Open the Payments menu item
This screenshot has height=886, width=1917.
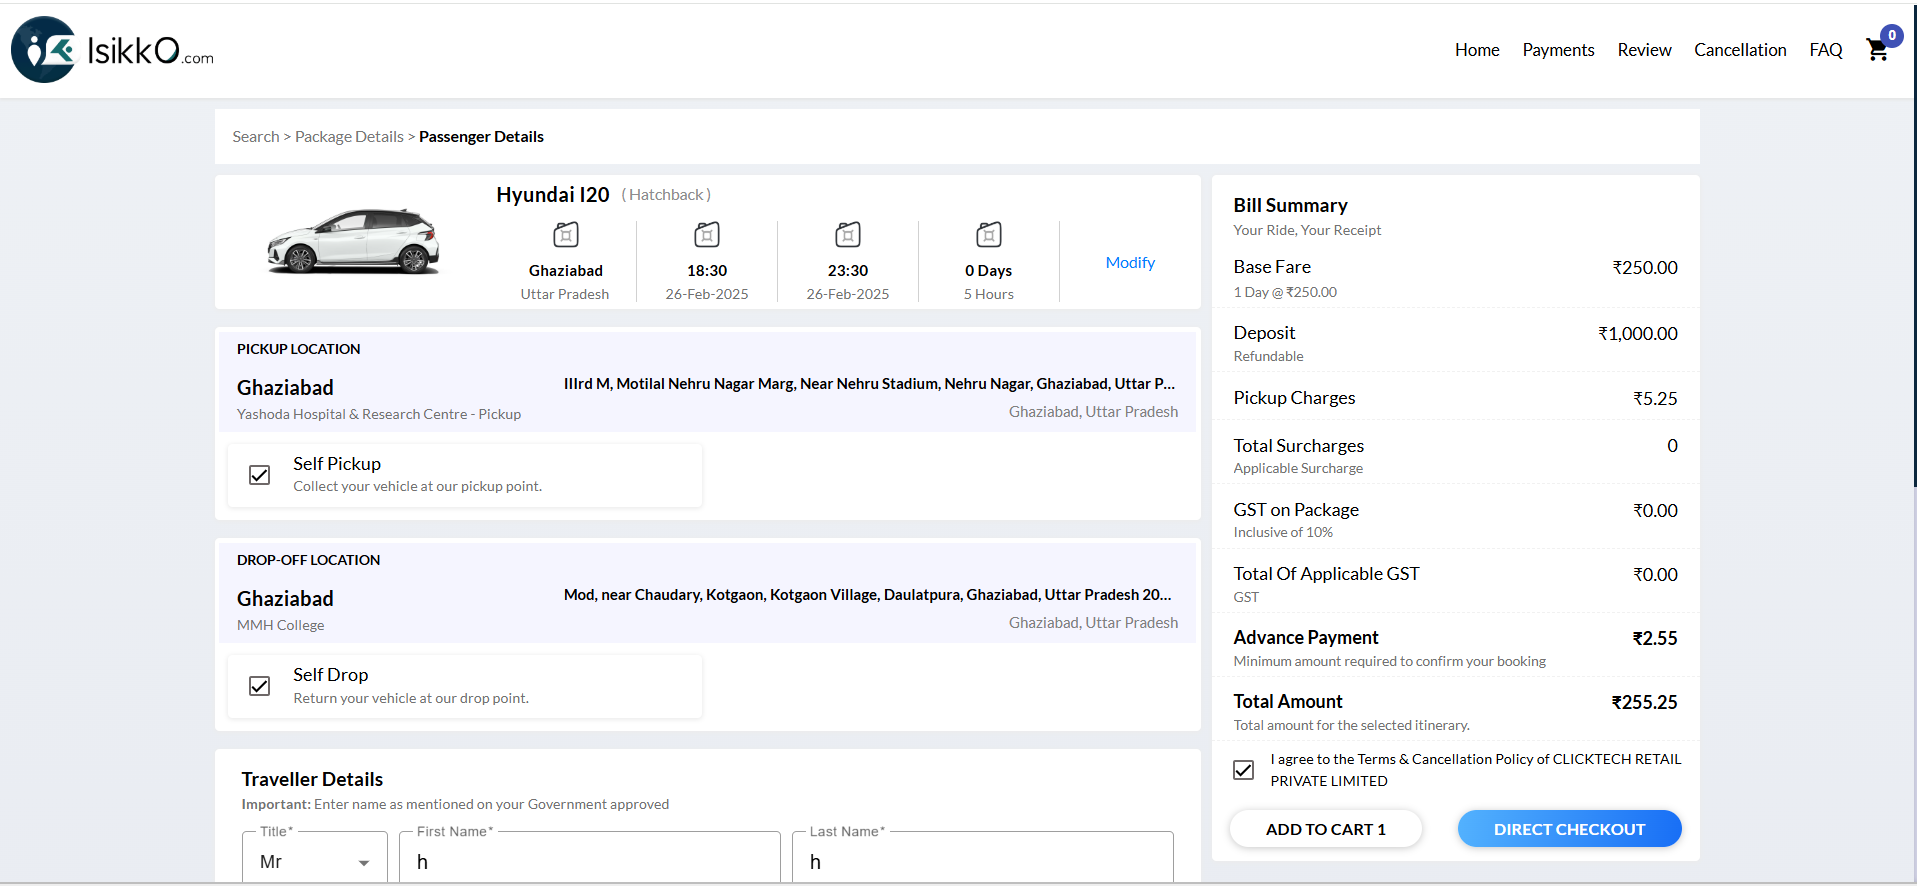(1558, 50)
